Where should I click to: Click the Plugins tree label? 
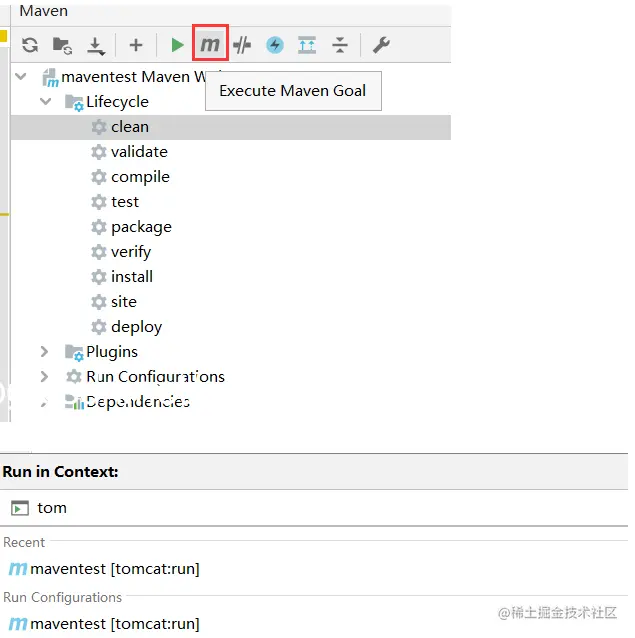tap(112, 352)
